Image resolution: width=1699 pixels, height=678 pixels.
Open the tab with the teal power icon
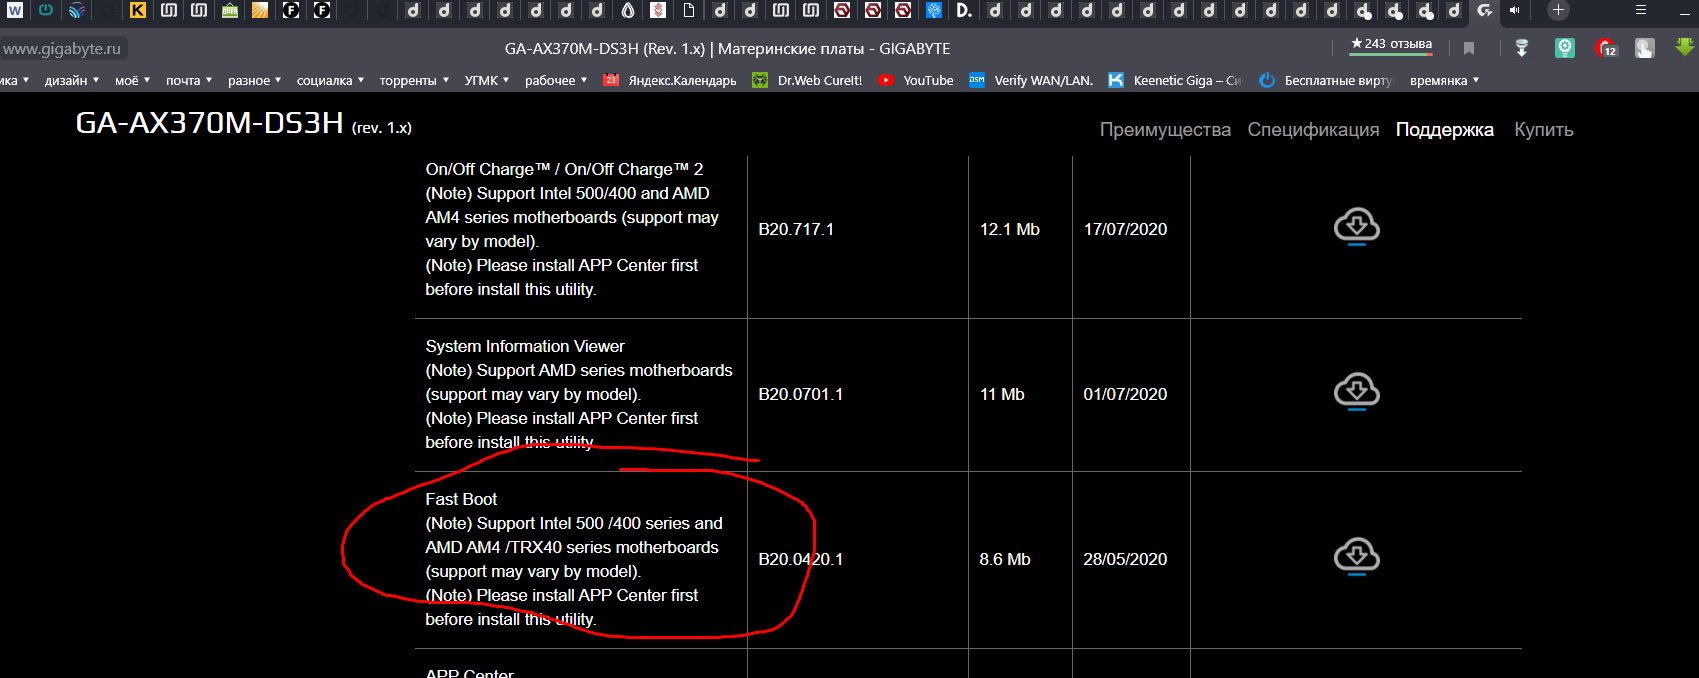(x=46, y=10)
